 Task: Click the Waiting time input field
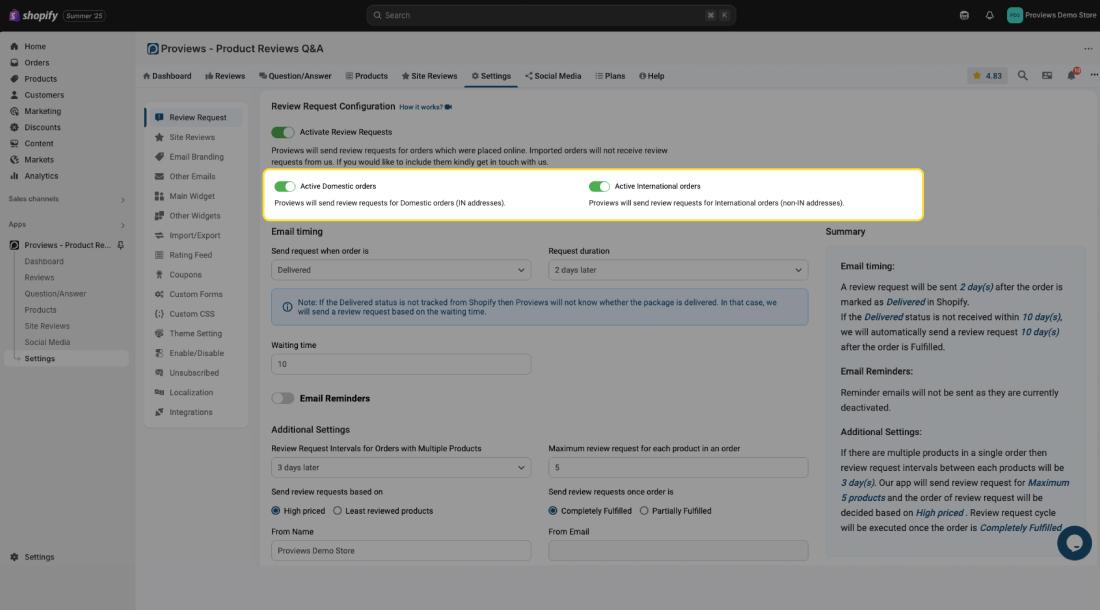point(401,364)
